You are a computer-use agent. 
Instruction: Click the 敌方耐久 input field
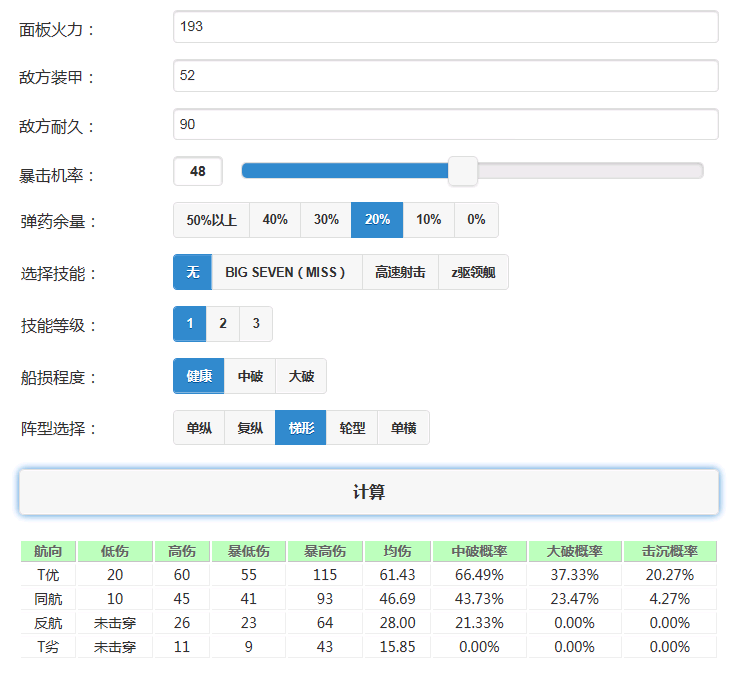coord(445,124)
